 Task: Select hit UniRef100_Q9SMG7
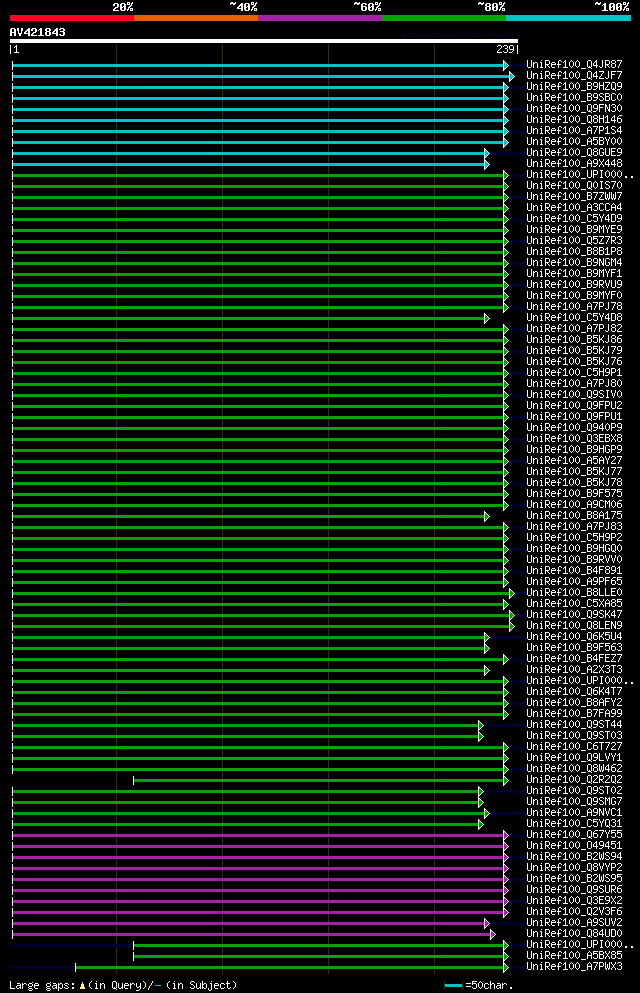[x=574, y=802]
